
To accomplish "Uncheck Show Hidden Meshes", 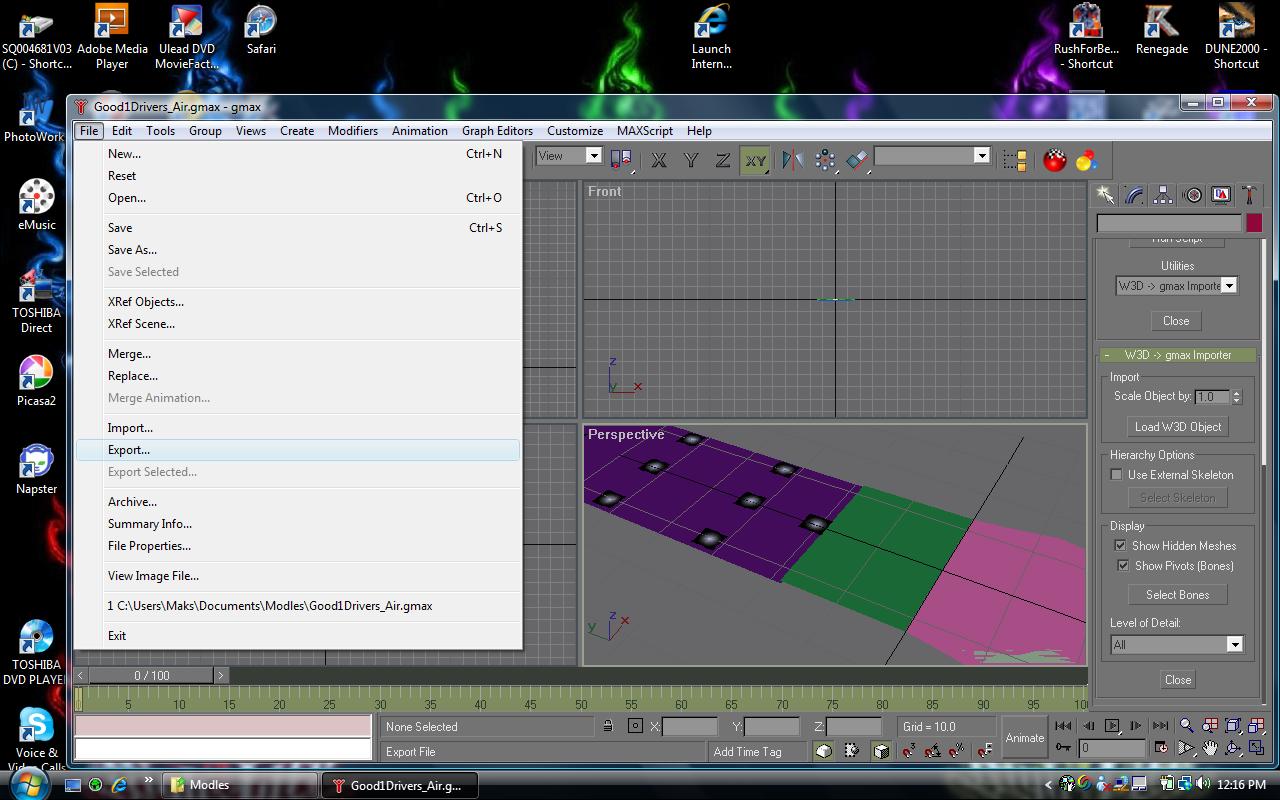I will pos(1120,546).
